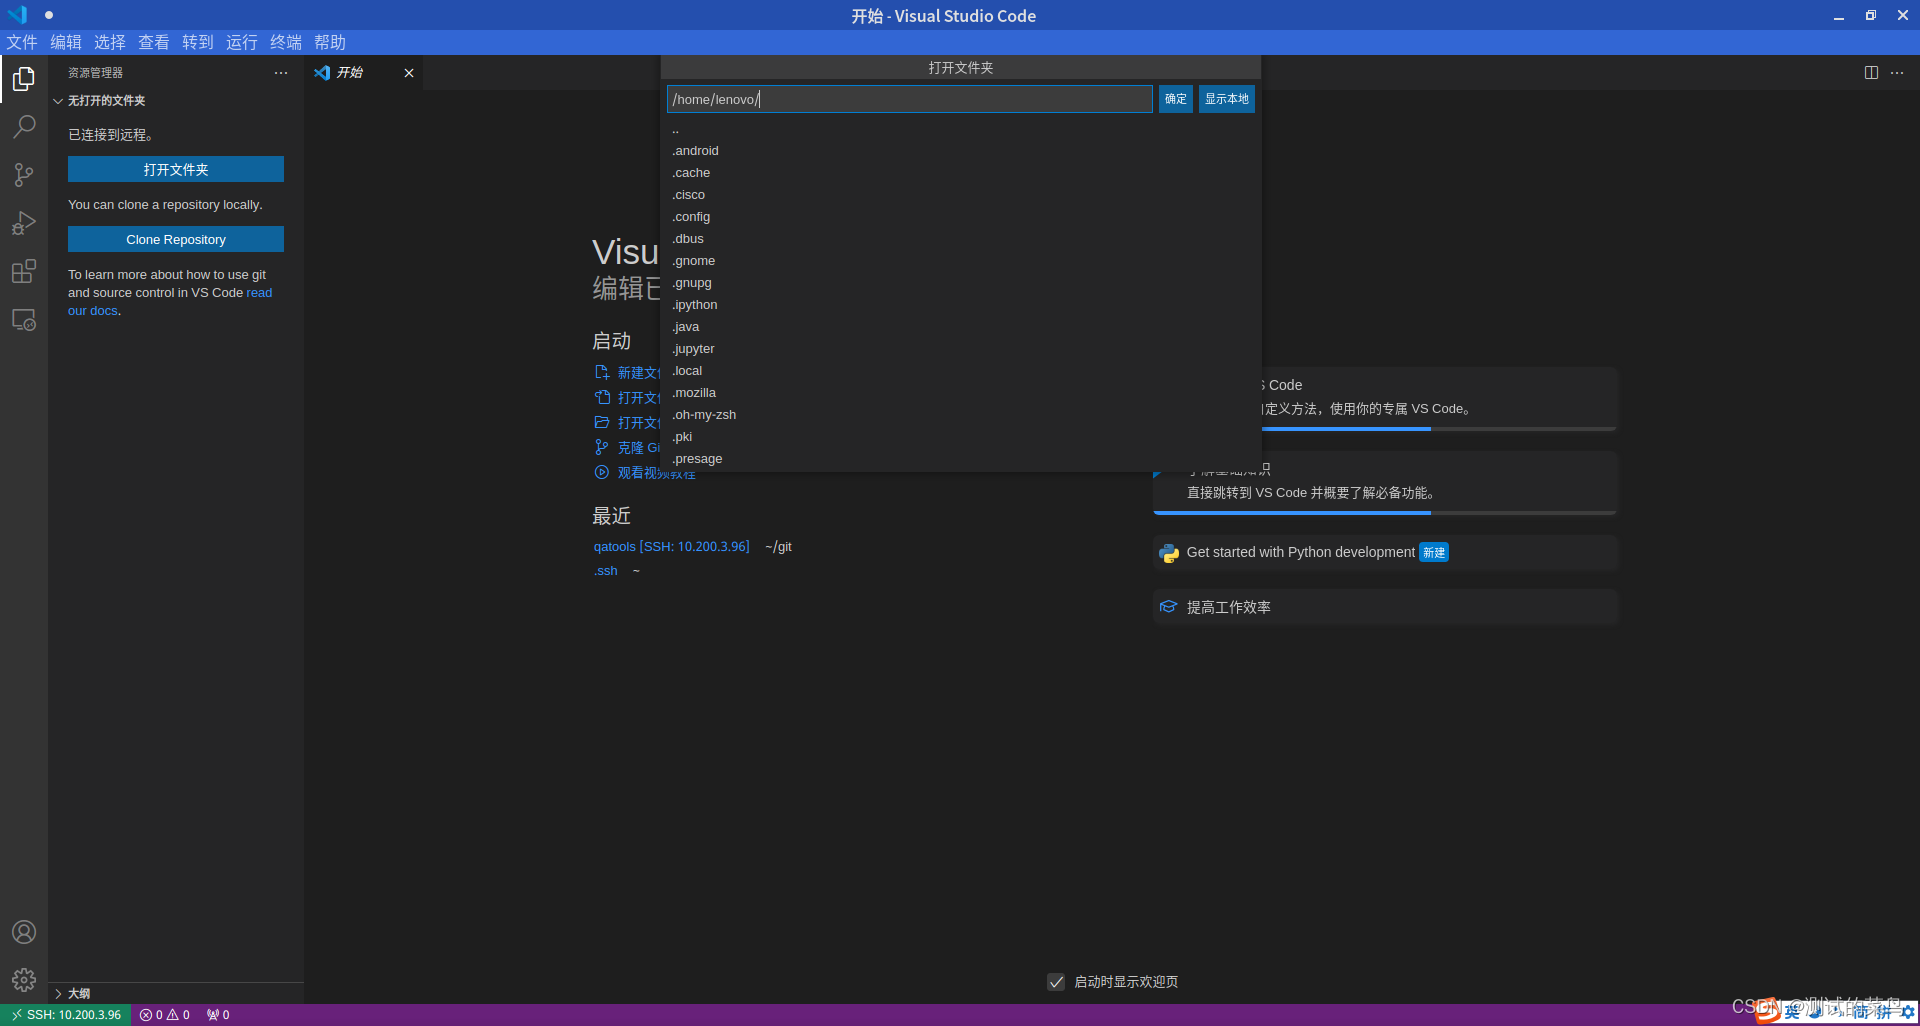Click the Python logo on Get started card
1920x1026 pixels.
point(1169,553)
